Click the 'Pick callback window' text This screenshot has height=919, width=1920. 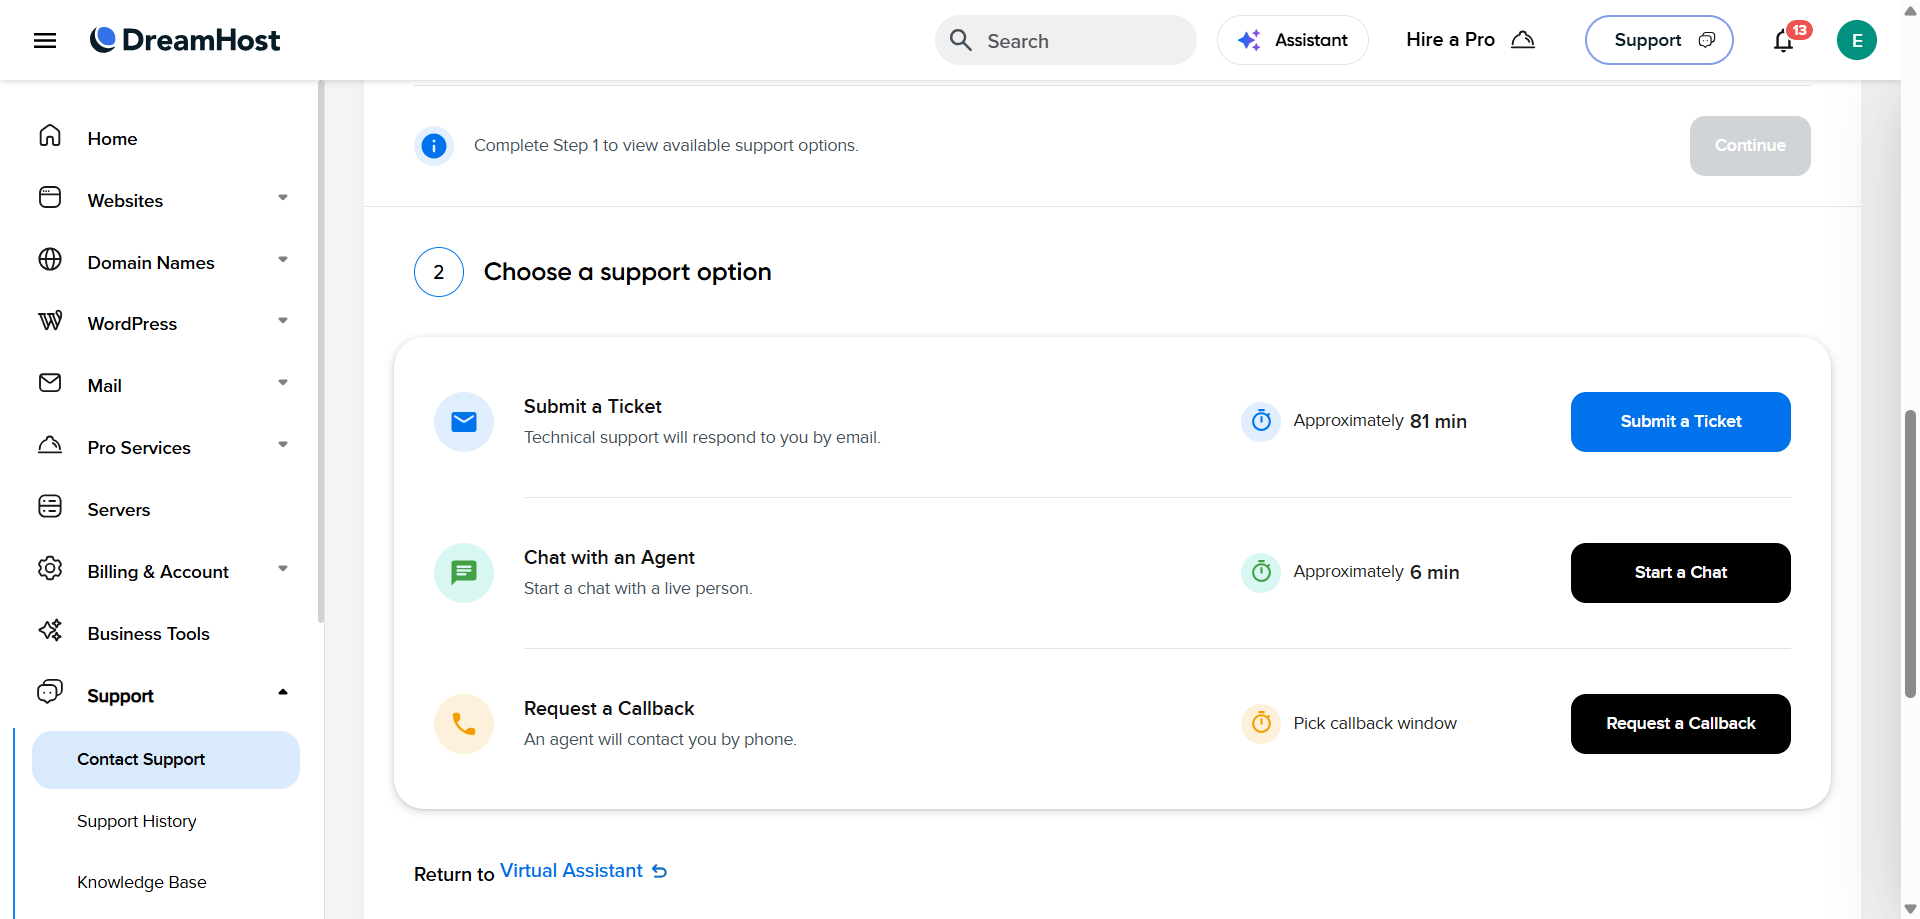click(x=1375, y=724)
